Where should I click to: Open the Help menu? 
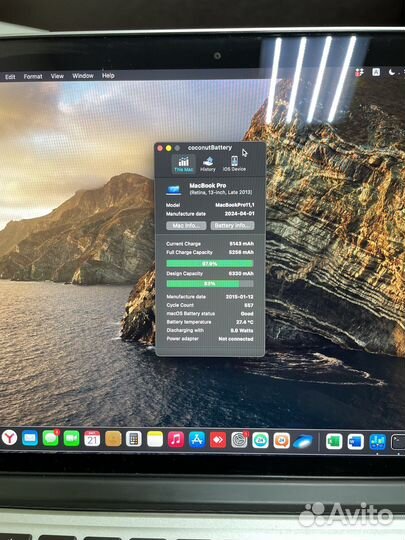(108, 75)
